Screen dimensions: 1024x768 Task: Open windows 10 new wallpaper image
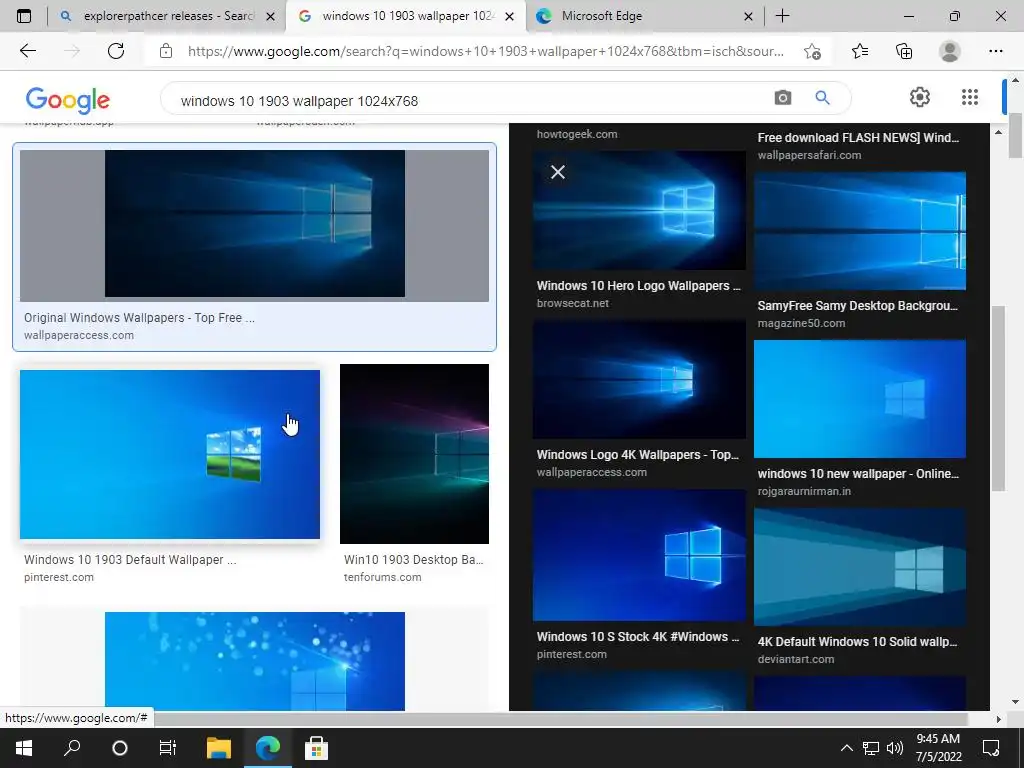pyautogui.click(x=860, y=398)
